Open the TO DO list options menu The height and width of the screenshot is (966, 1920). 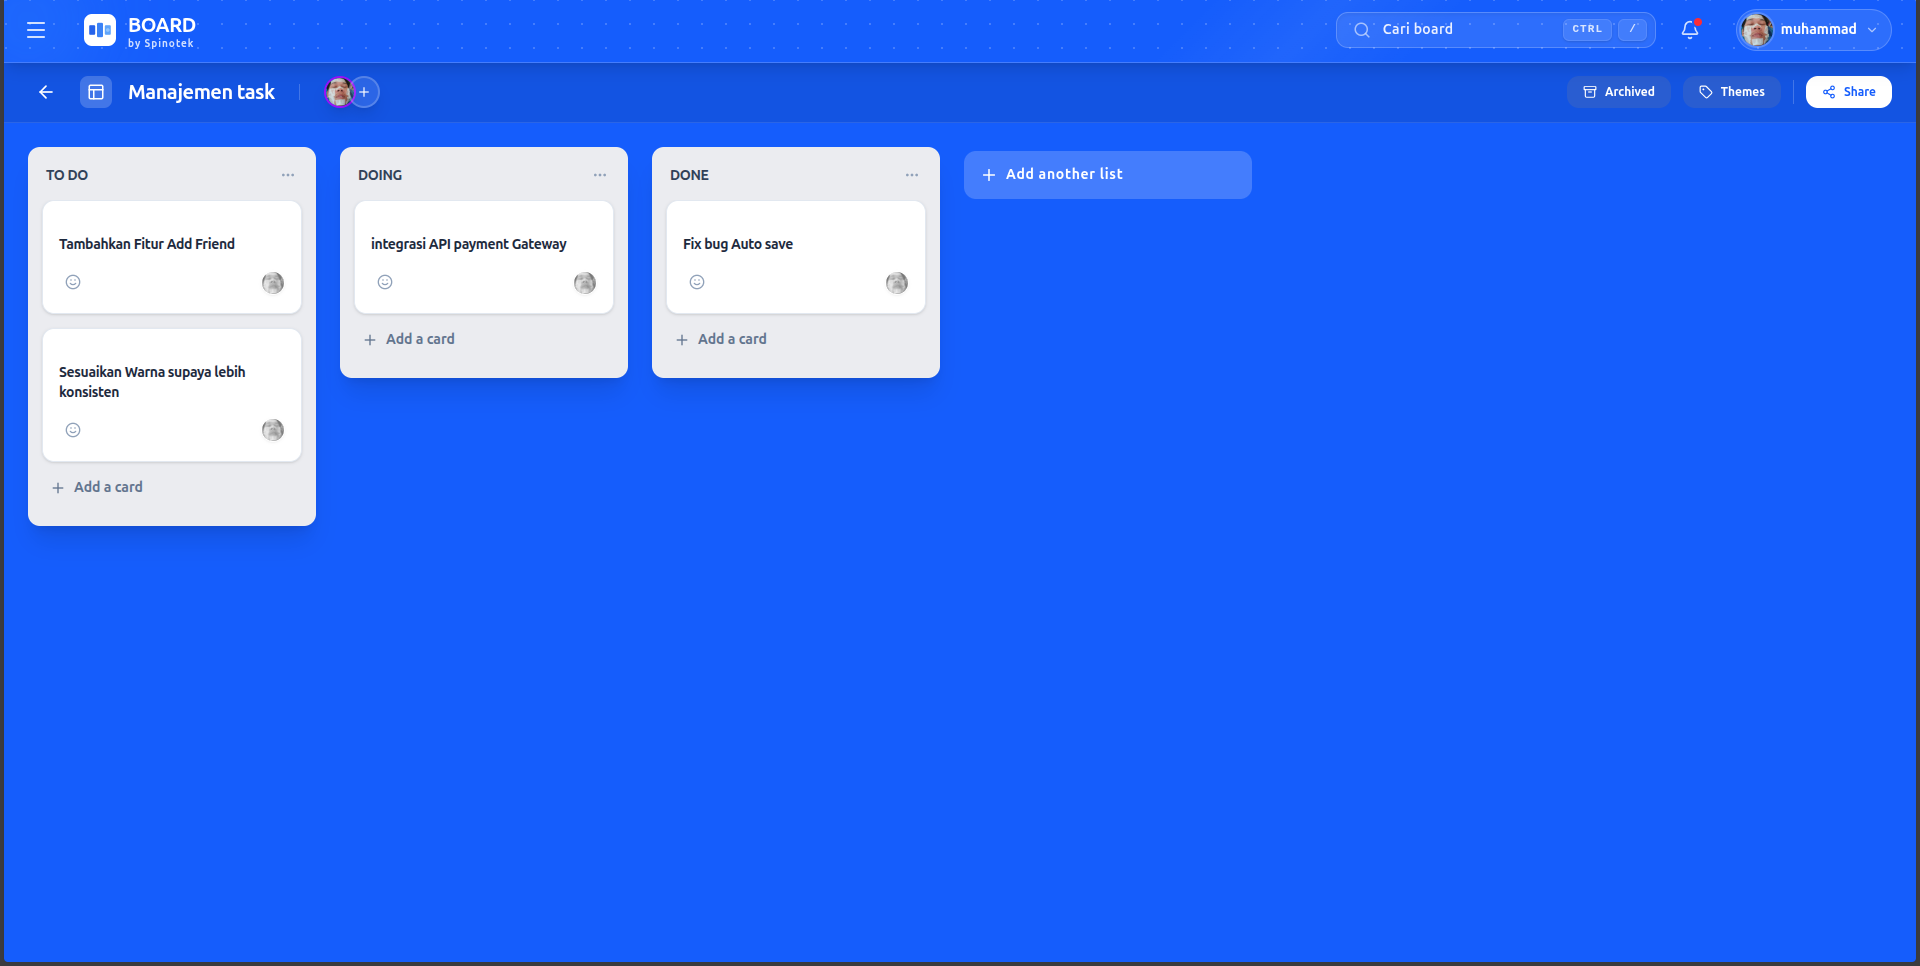(x=288, y=175)
